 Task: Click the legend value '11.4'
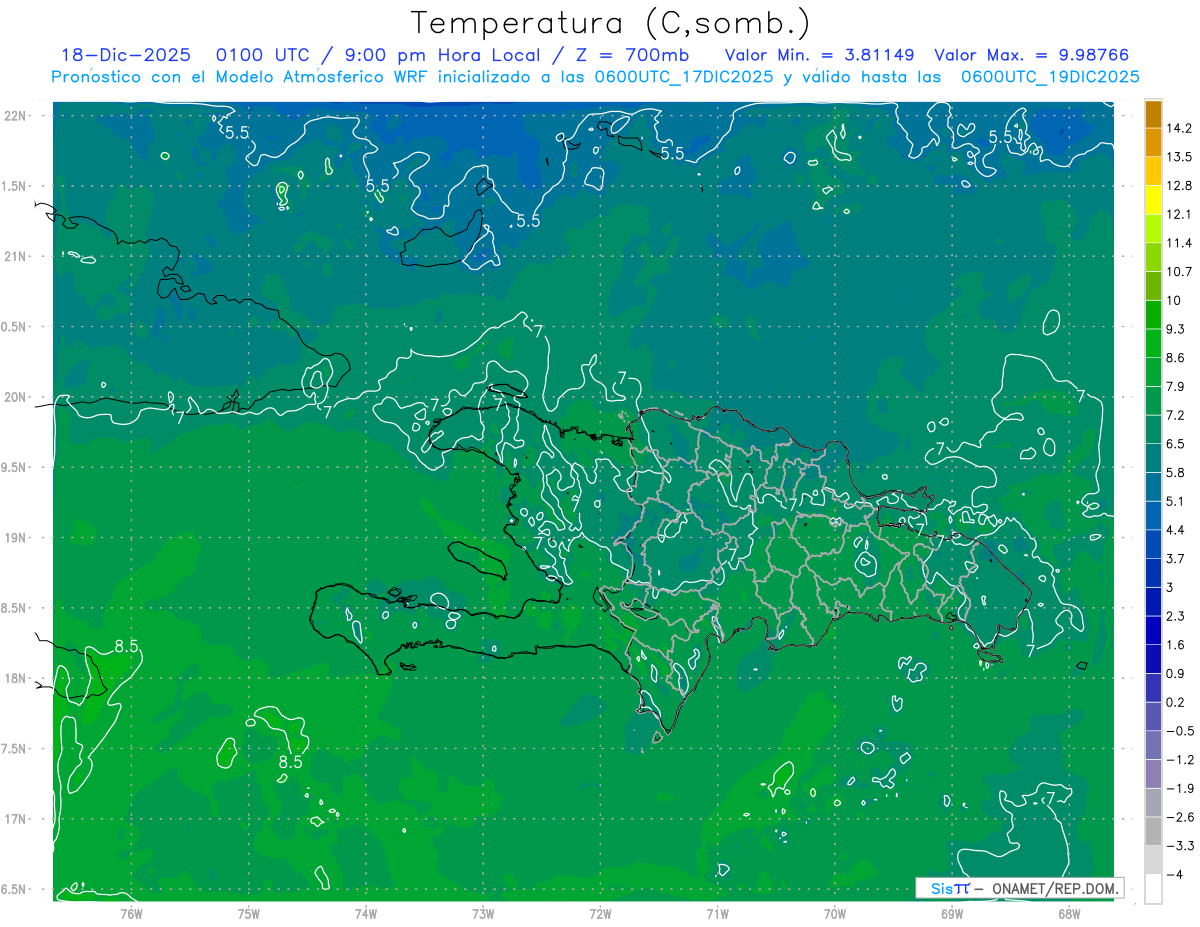click(1179, 243)
